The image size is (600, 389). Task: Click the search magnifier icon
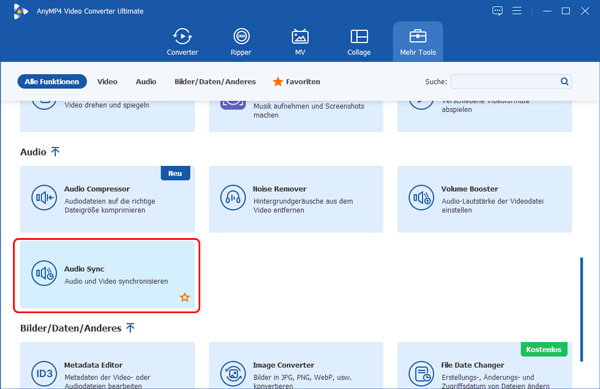tap(564, 81)
